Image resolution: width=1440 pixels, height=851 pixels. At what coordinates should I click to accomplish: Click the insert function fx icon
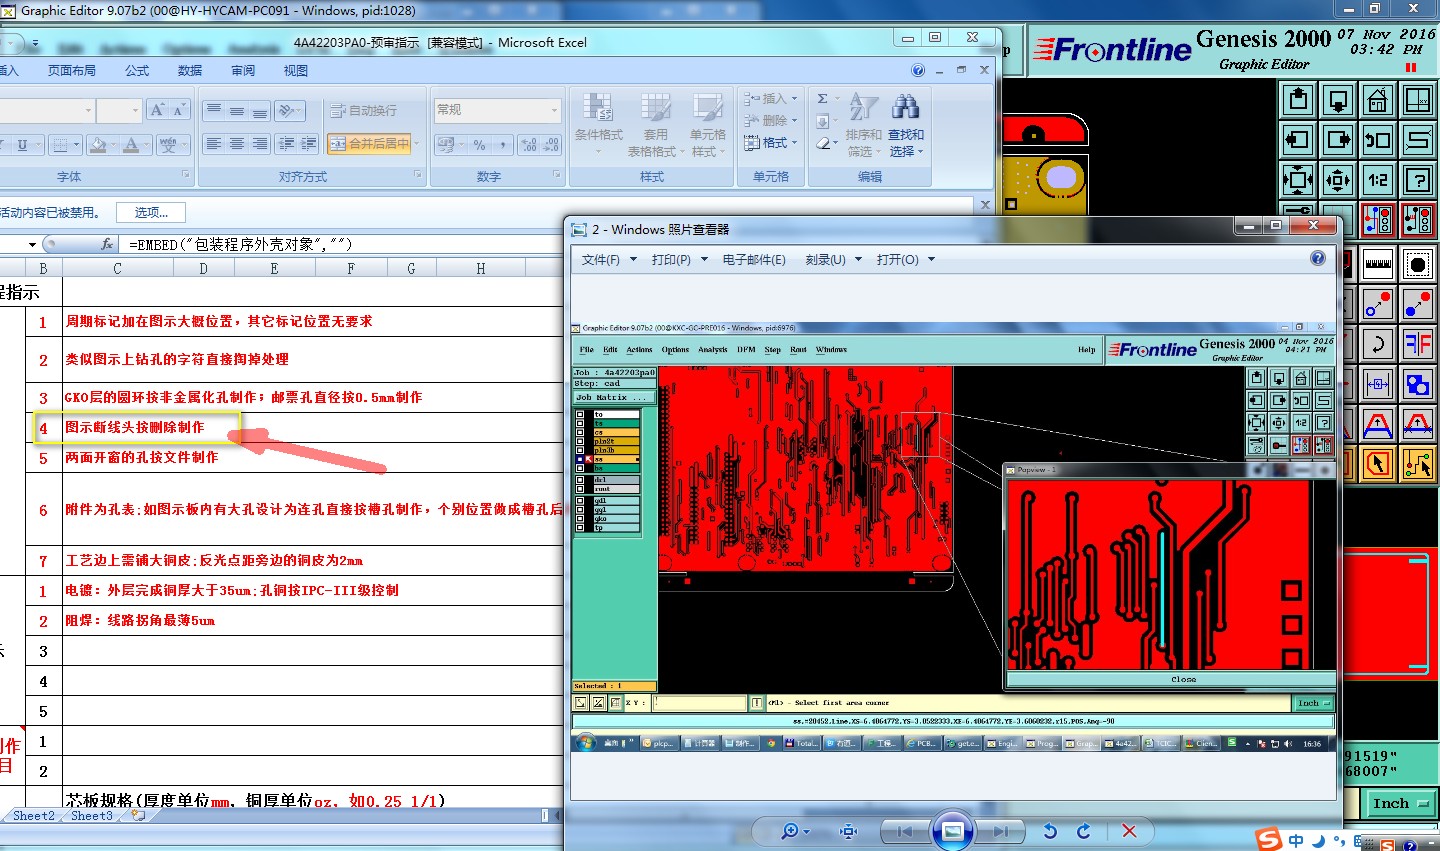pyautogui.click(x=107, y=244)
